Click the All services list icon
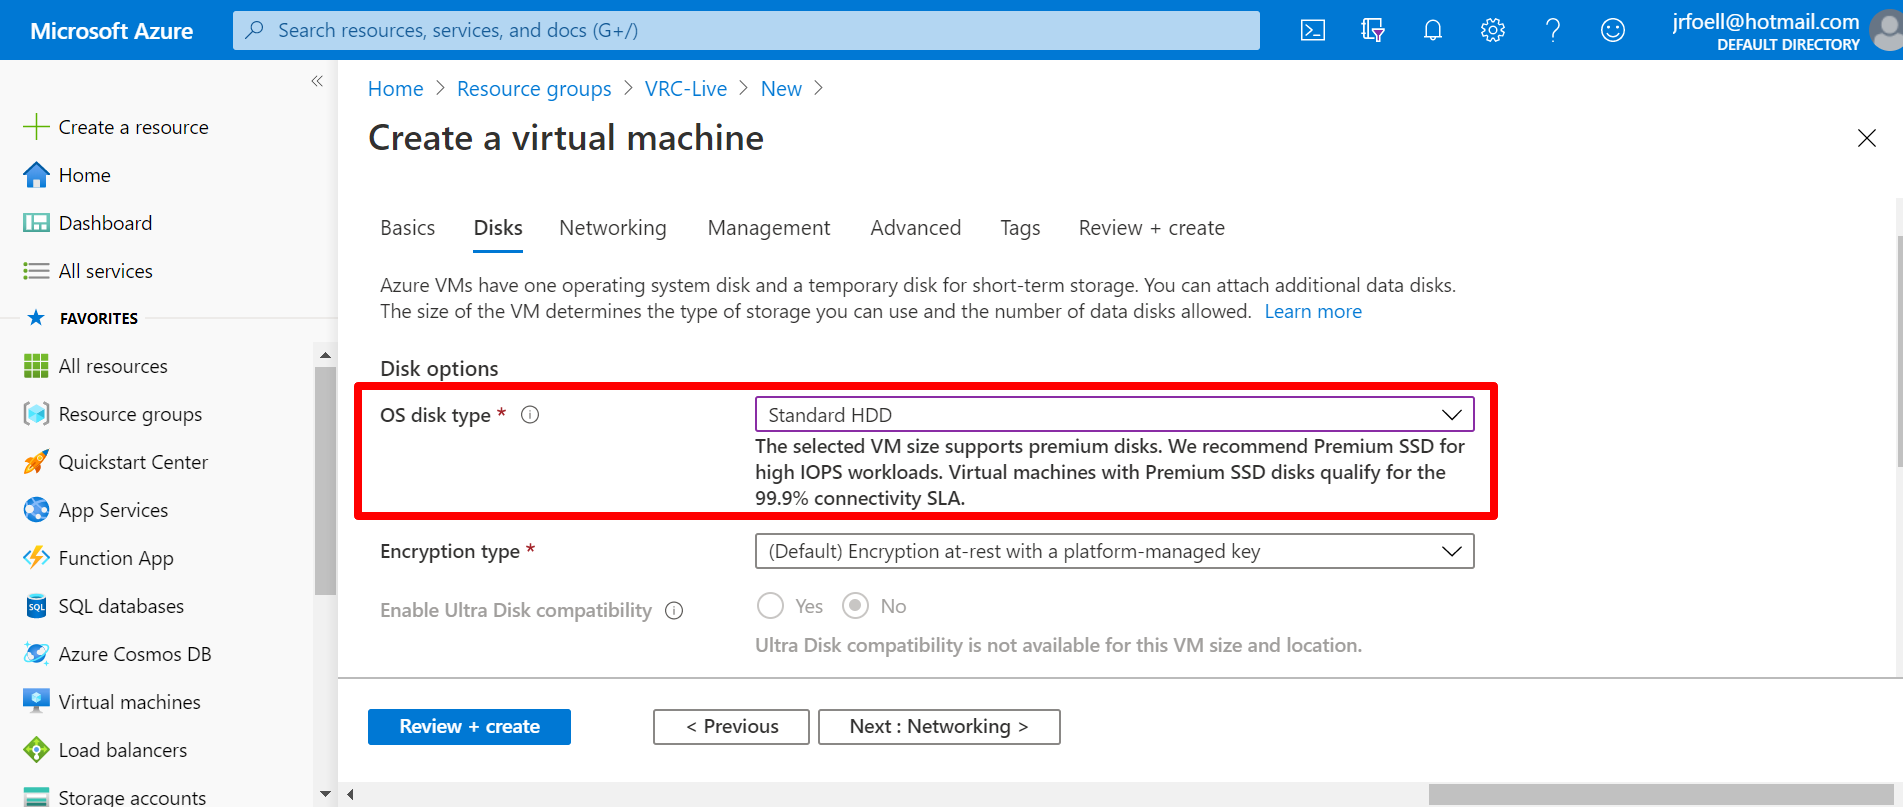This screenshot has width=1903, height=807. [36, 271]
